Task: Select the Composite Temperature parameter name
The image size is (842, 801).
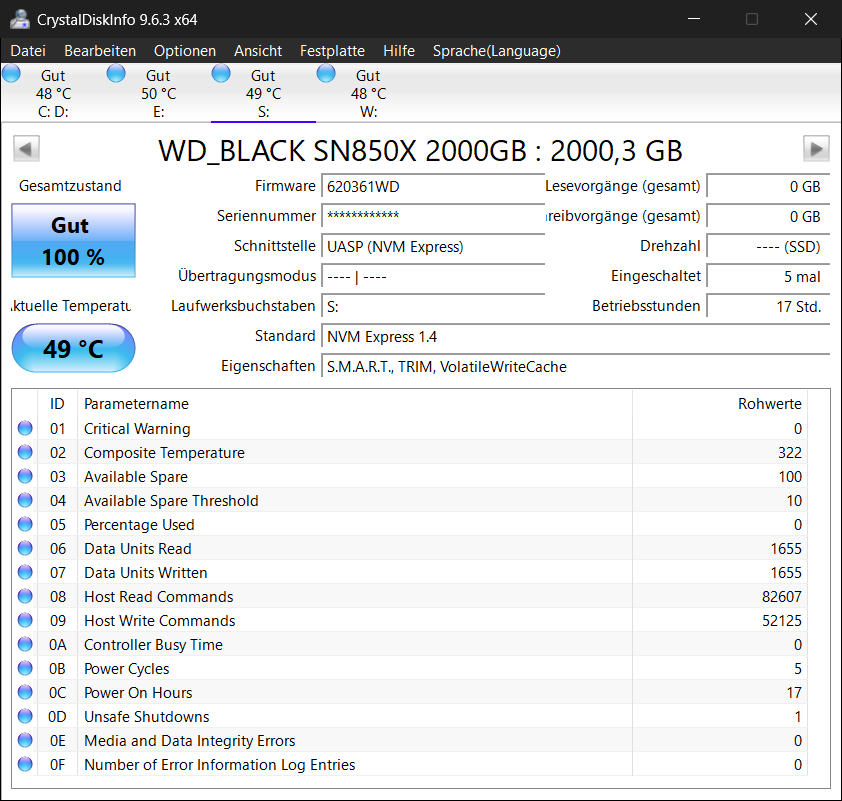Action: coord(164,453)
